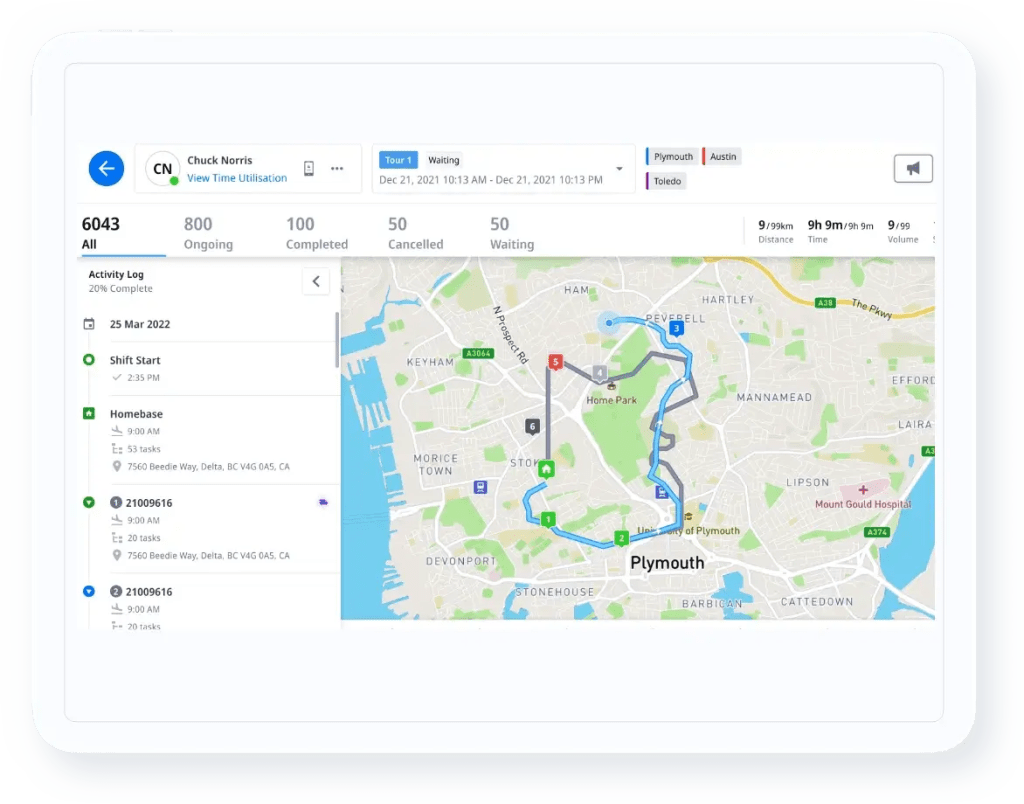This screenshot has width=1024, height=804.
Task: Open the three-dot menu beside Chuck Norris
Action: 337,169
